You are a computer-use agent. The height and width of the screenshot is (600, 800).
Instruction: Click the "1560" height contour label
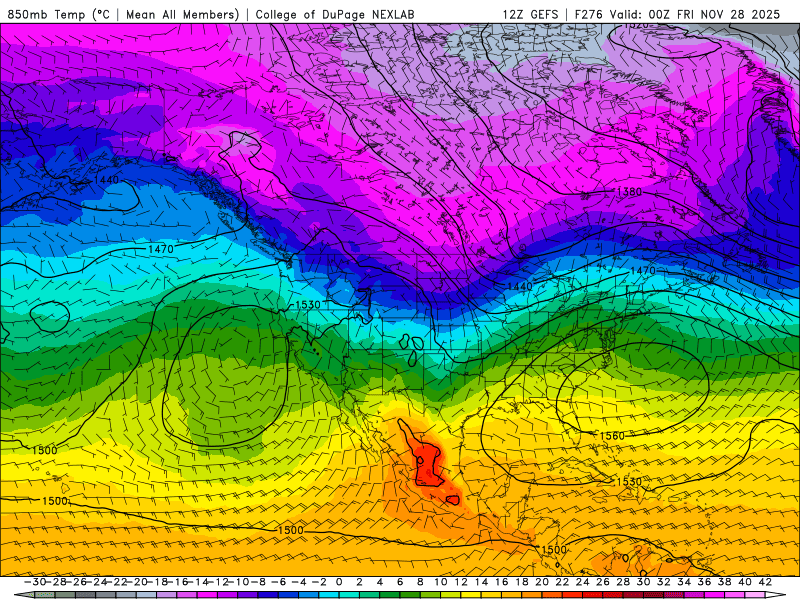click(612, 436)
